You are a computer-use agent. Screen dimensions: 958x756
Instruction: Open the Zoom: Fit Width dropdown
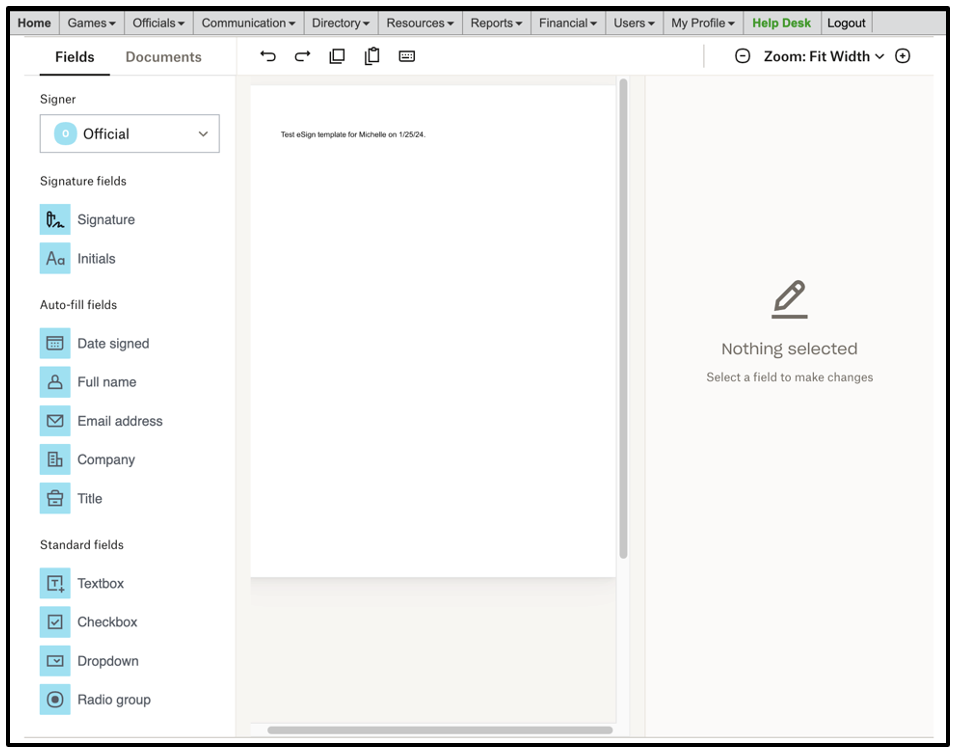[x=824, y=56]
